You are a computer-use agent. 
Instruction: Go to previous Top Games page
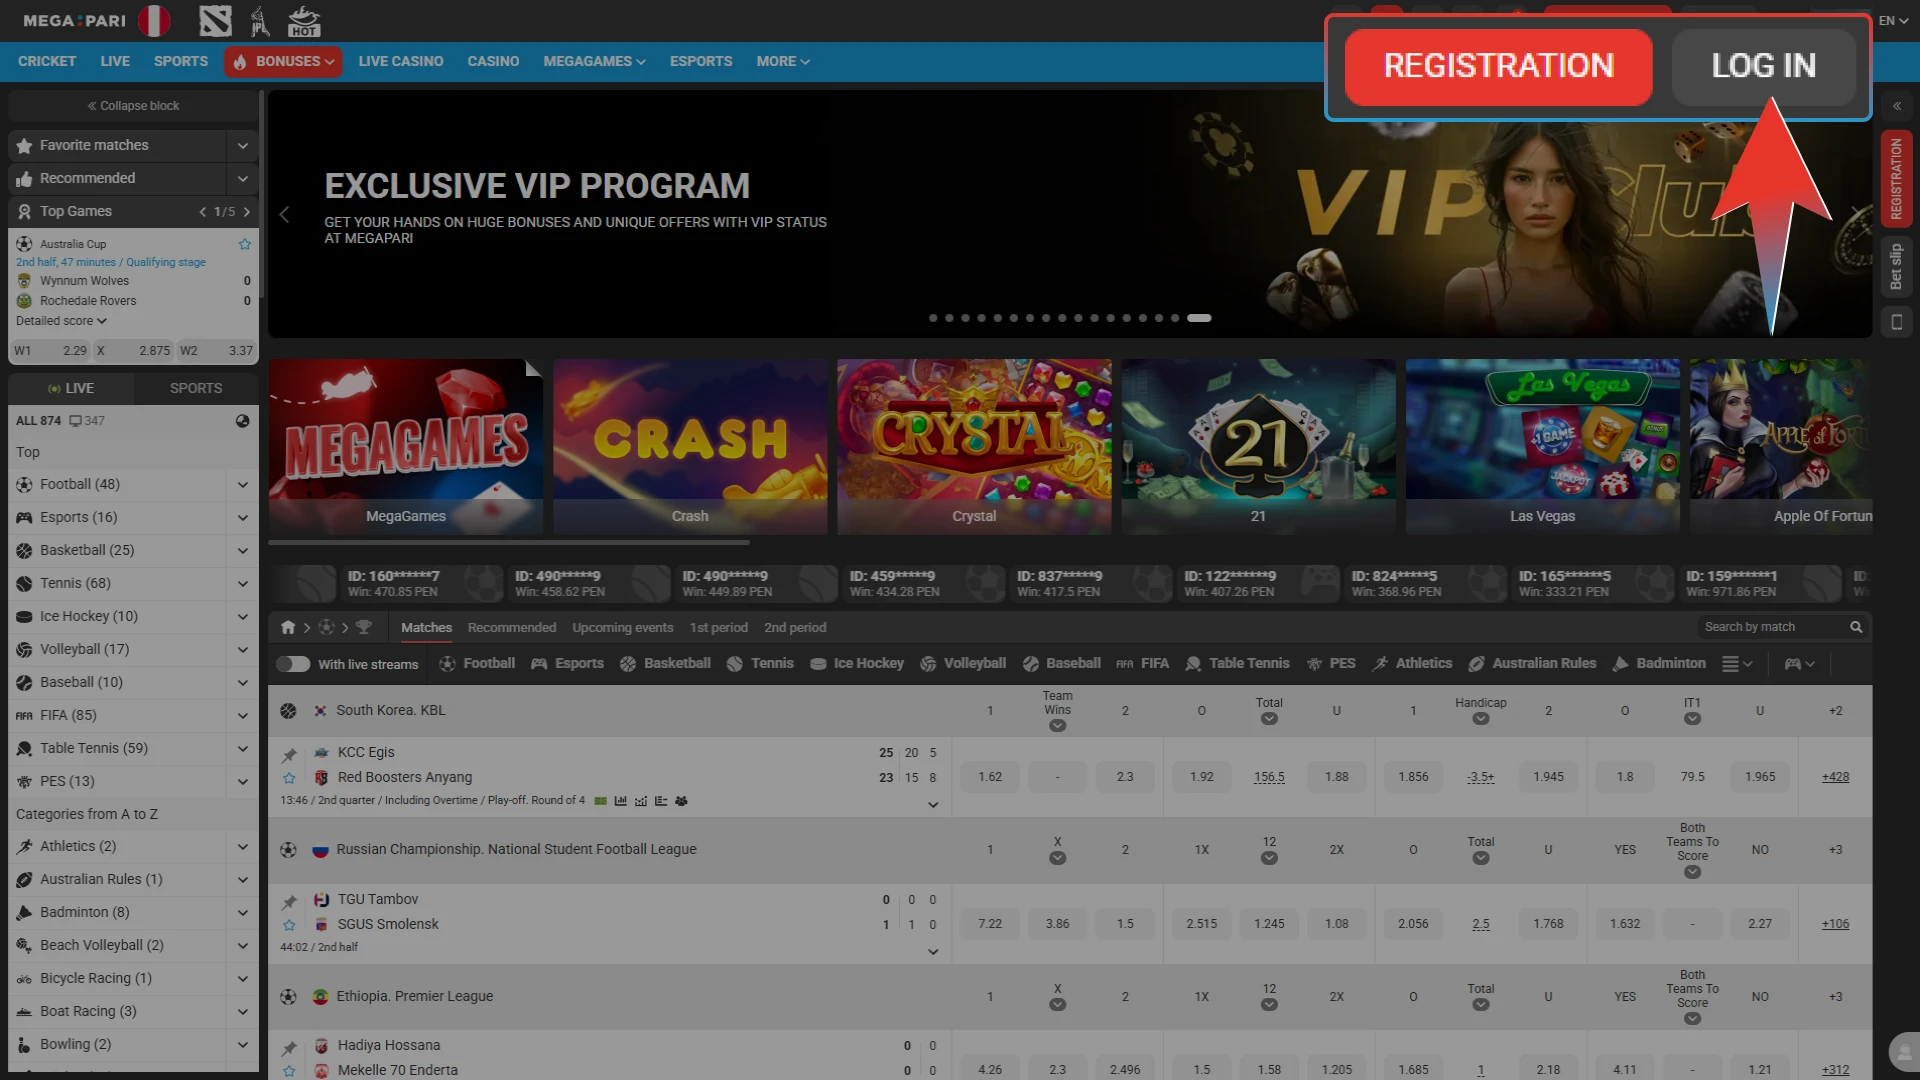click(x=203, y=212)
